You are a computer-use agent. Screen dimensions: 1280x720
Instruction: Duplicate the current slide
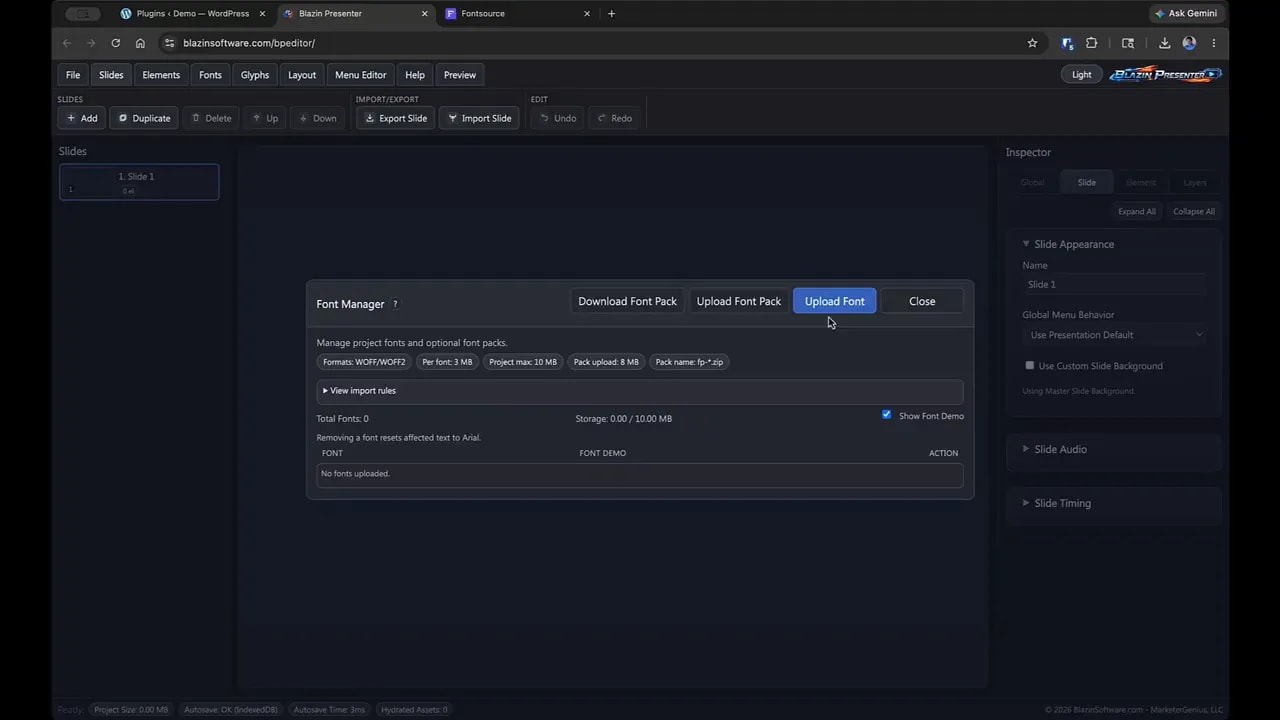[144, 118]
